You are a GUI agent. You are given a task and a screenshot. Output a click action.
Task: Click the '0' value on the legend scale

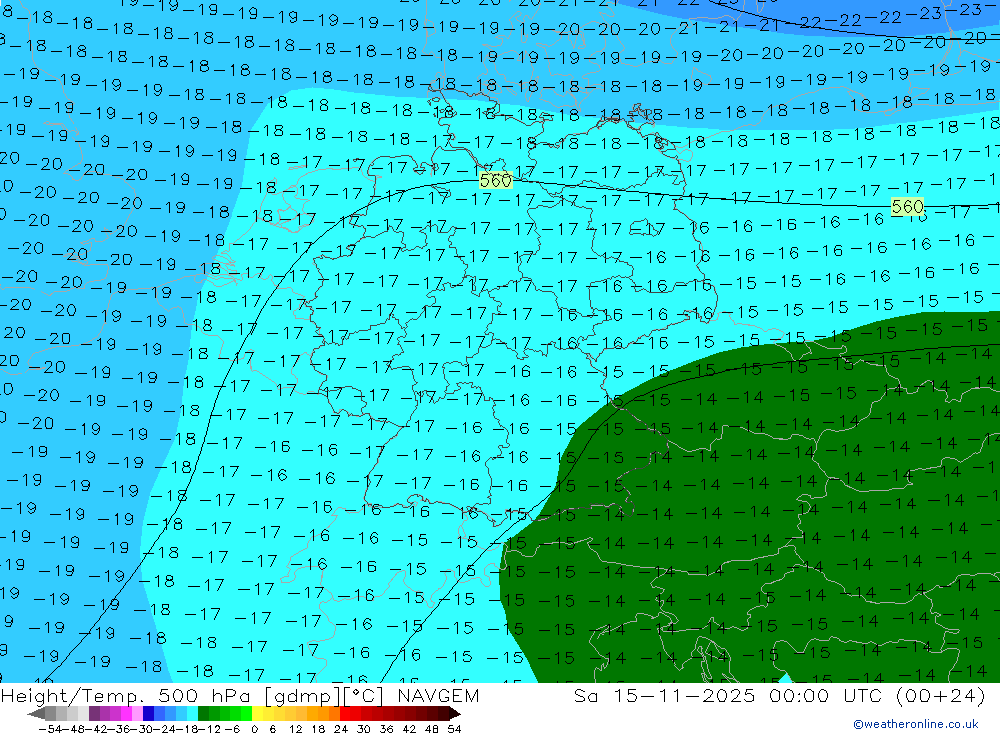coord(254,729)
